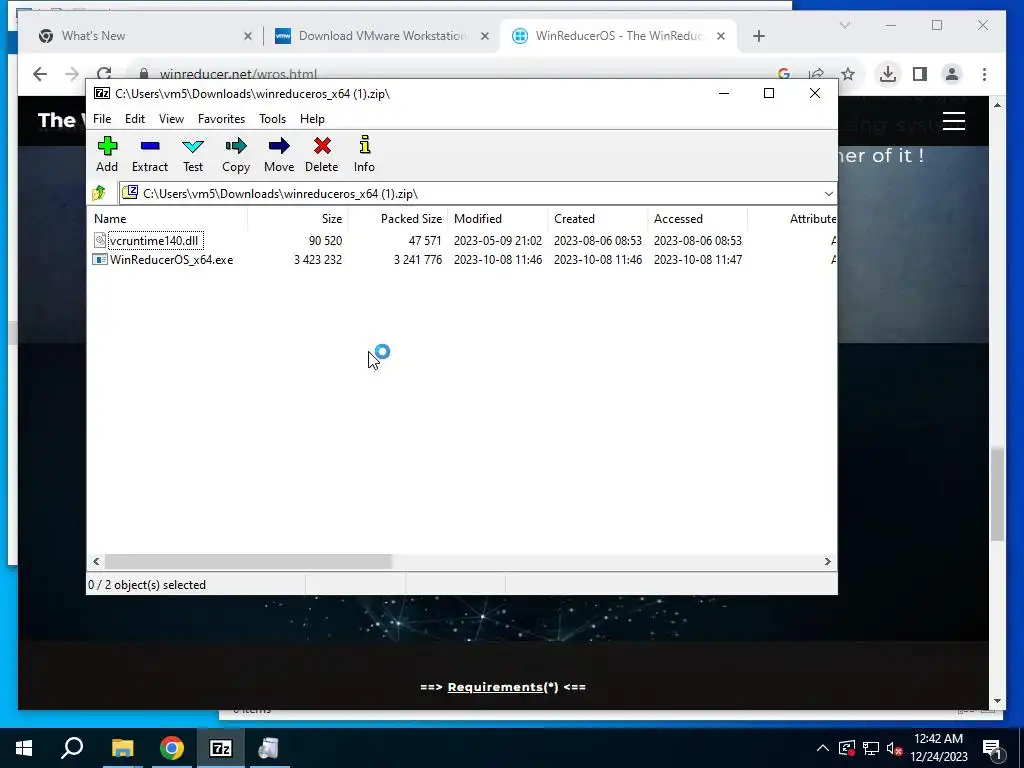1024x768 pixels.
Task: Click the Chrome share page icon
Action: tap(816, 74)
